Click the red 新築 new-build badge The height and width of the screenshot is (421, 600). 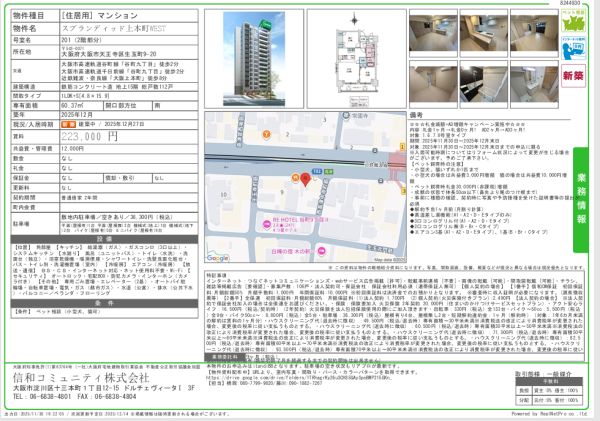tap(574, 76)
